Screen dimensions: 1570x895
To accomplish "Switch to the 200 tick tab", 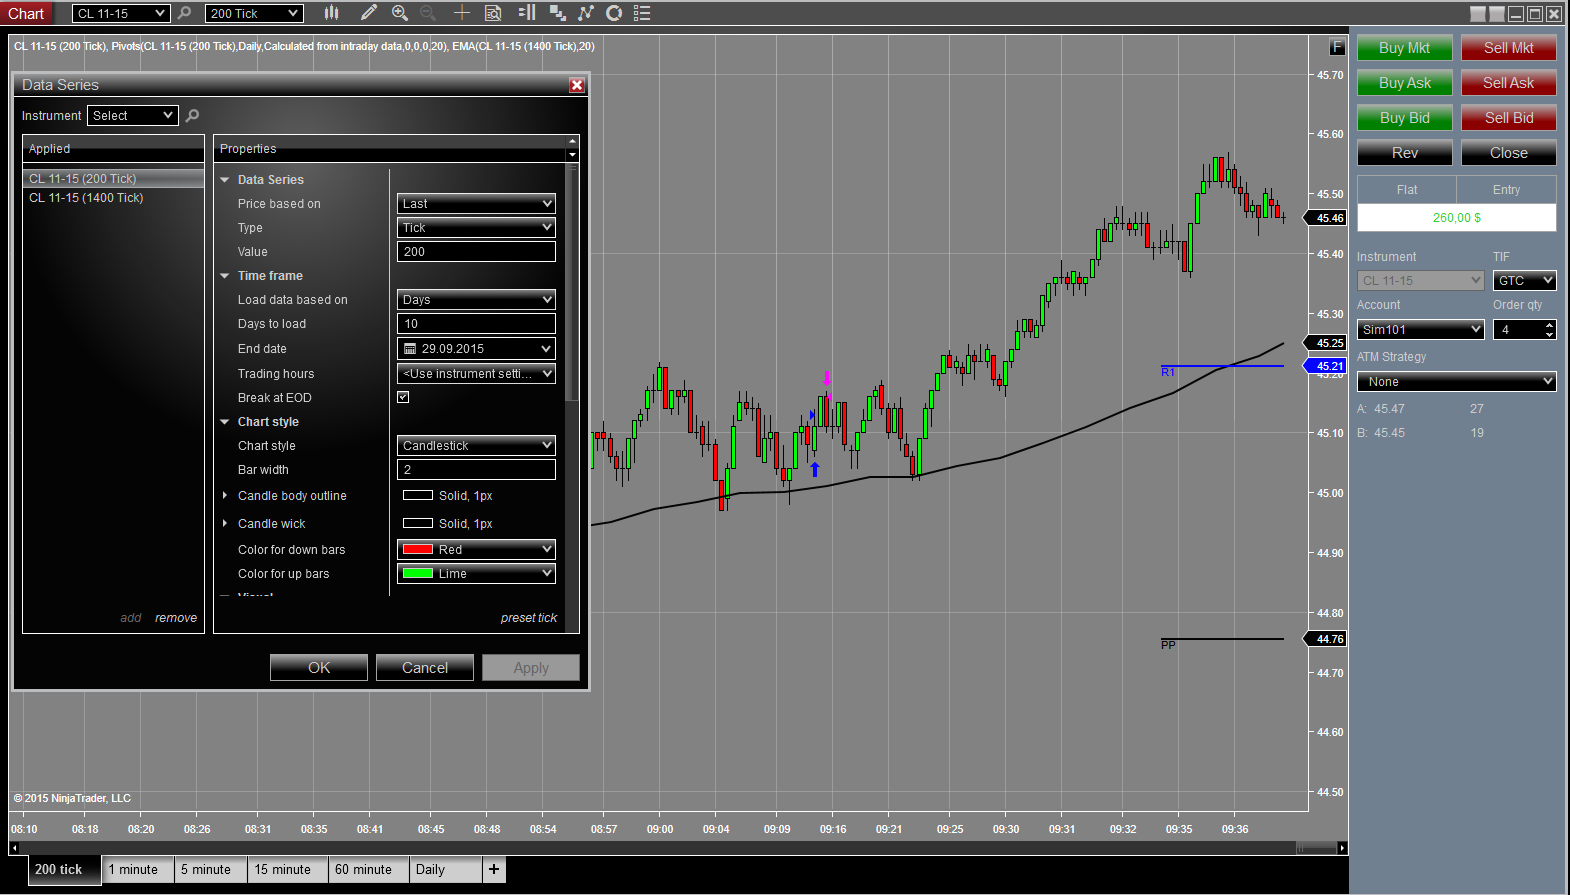I will click(x=65, y=870).
